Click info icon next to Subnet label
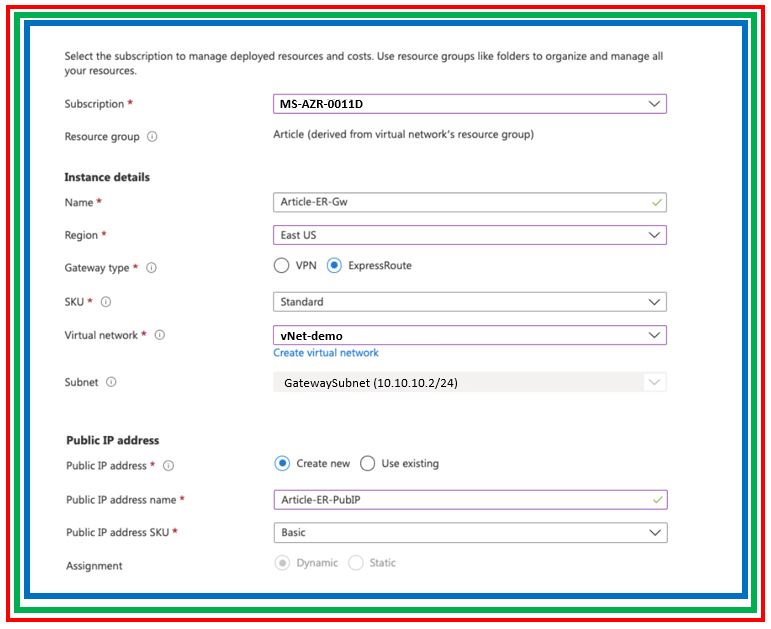 pyautogui.click(x=111, y=382)
